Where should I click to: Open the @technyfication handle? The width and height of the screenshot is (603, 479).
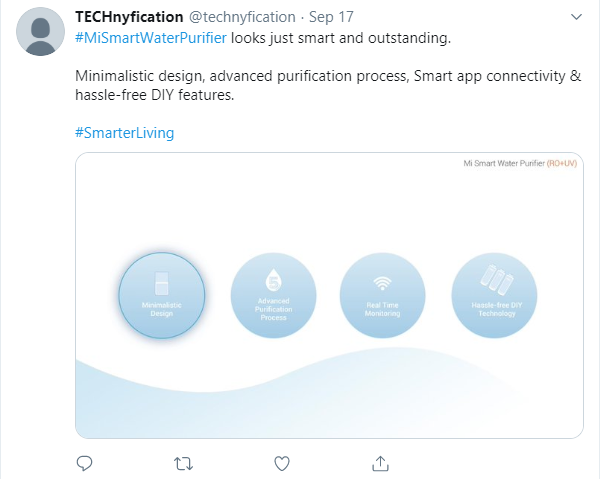(x=242, y=17)
